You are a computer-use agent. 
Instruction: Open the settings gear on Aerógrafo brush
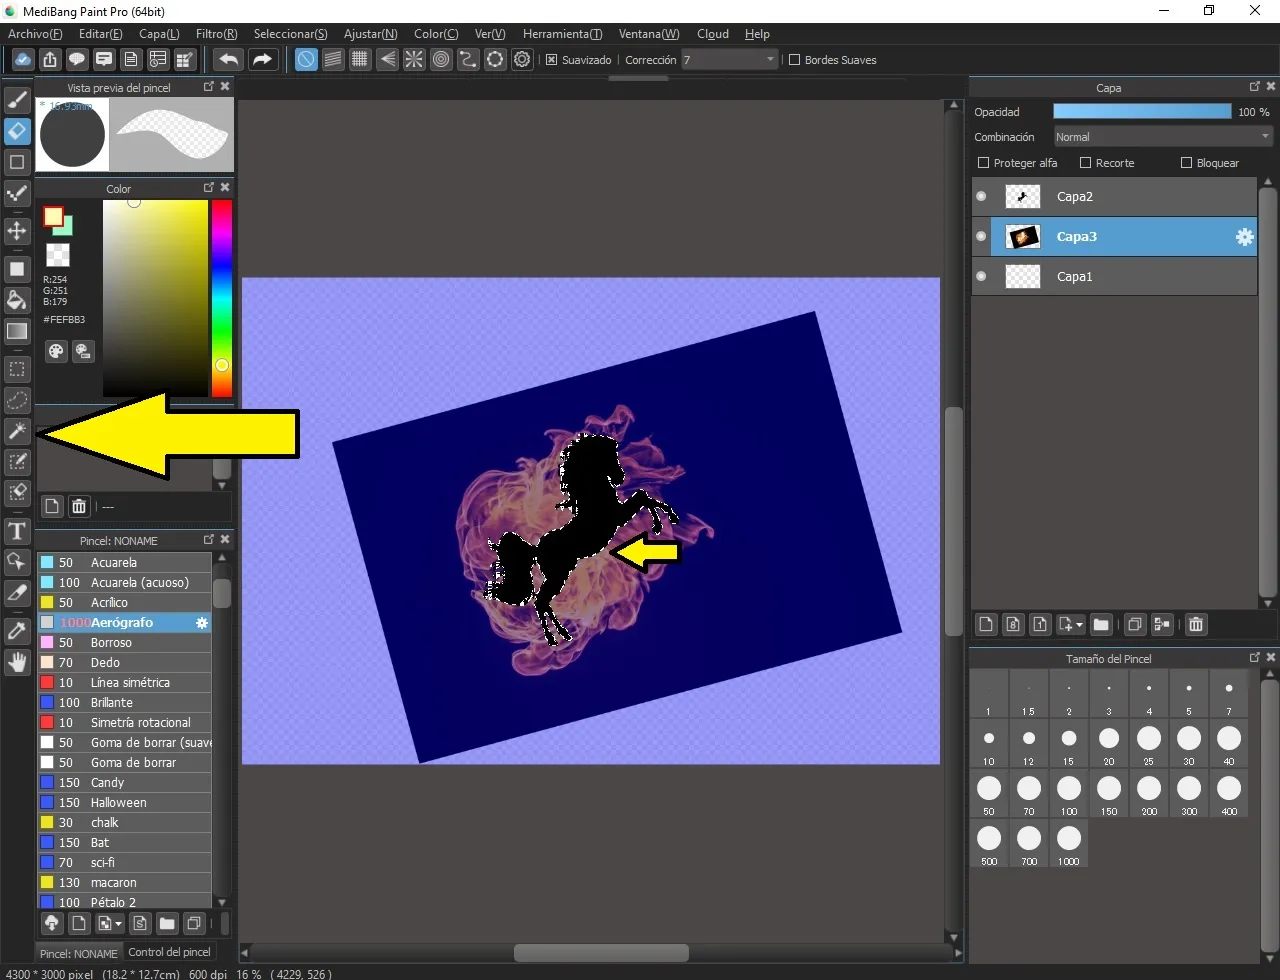pyautogui.click(x=202, y=622)
